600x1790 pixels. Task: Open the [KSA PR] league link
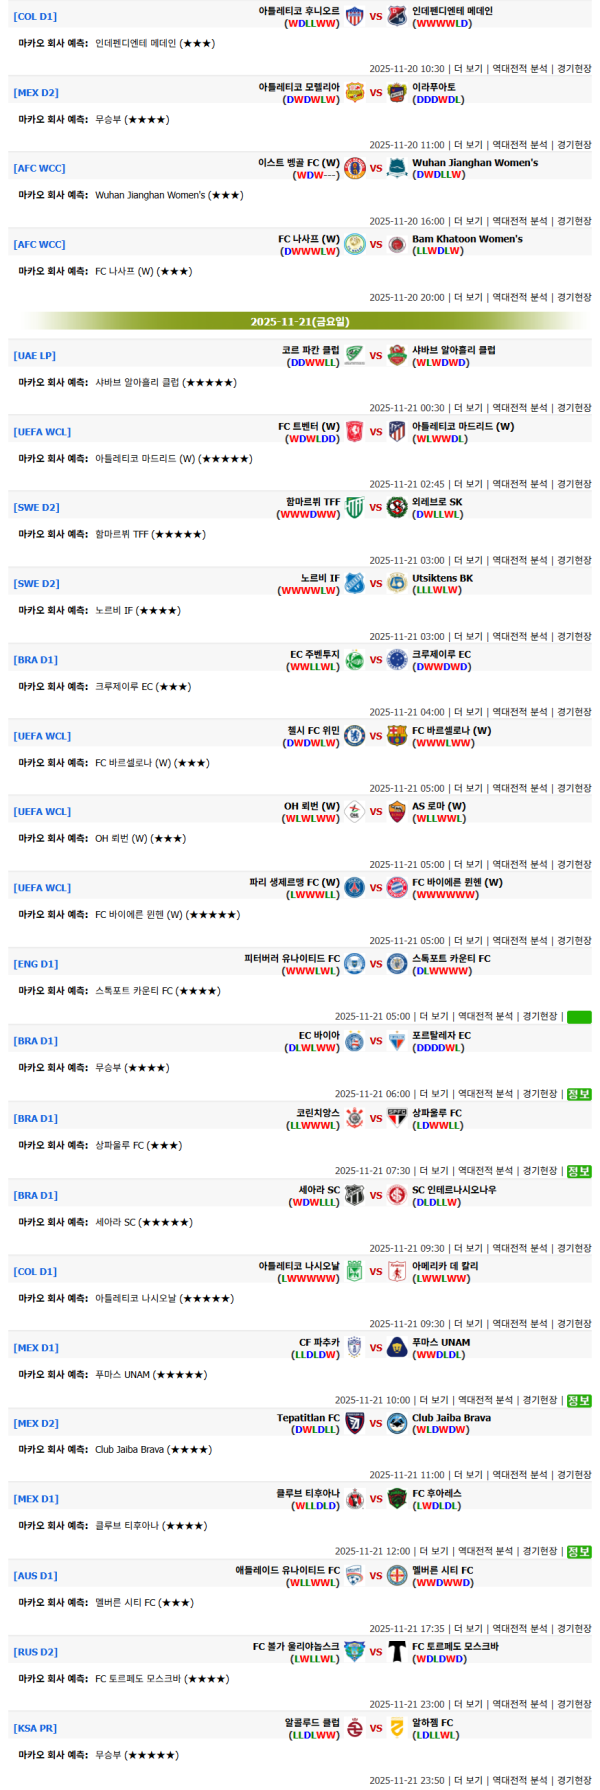click(35, 1728)
